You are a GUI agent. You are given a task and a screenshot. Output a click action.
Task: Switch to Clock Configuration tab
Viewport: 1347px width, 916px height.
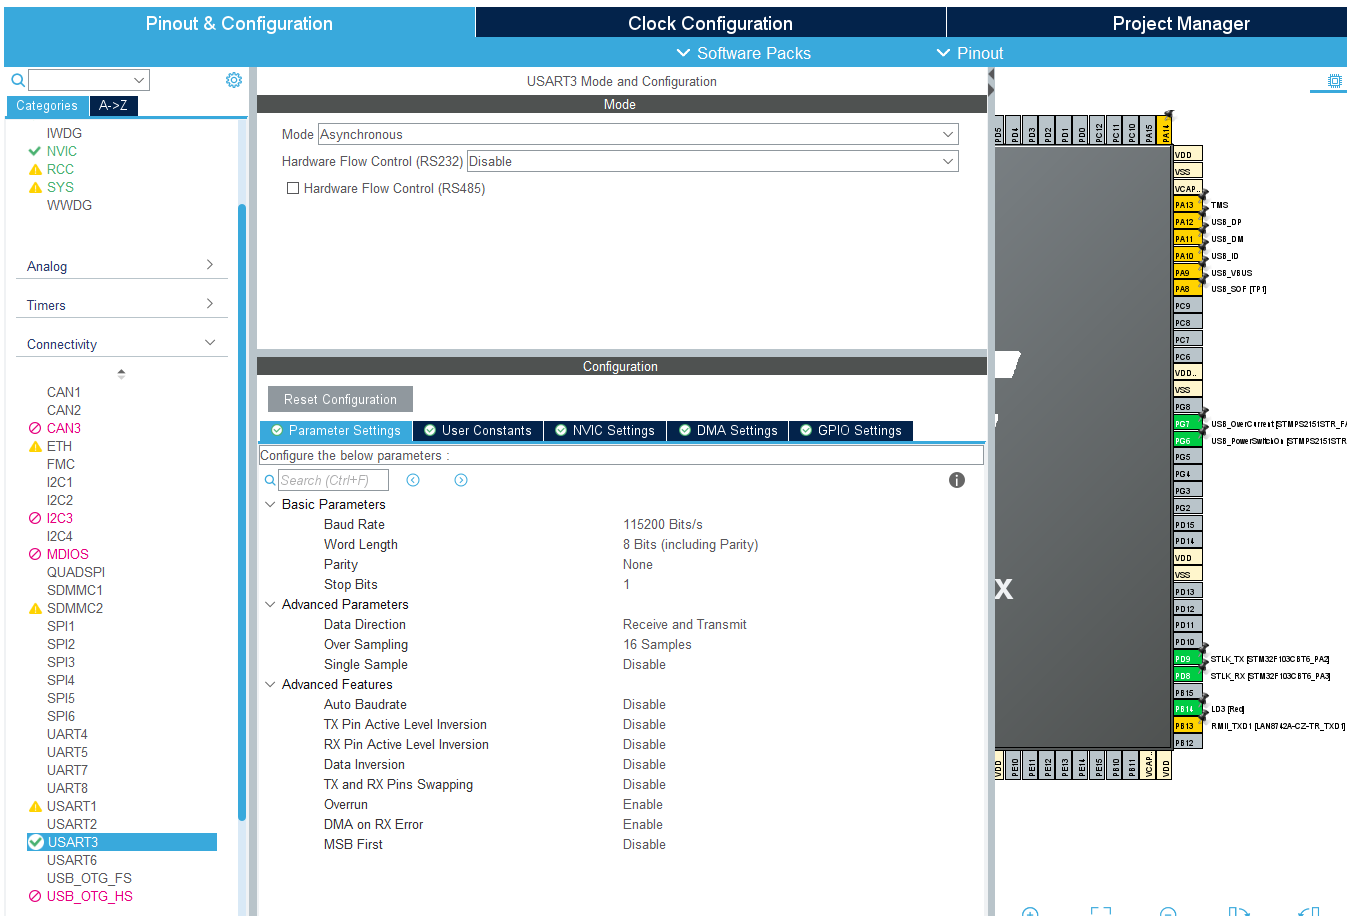[710, 23]
